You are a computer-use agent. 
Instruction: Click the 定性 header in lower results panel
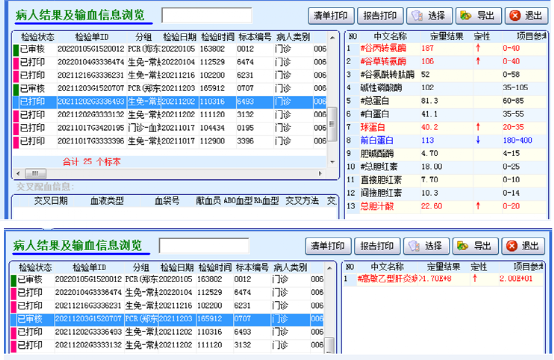pyautogui.click(x=479, y=267)
